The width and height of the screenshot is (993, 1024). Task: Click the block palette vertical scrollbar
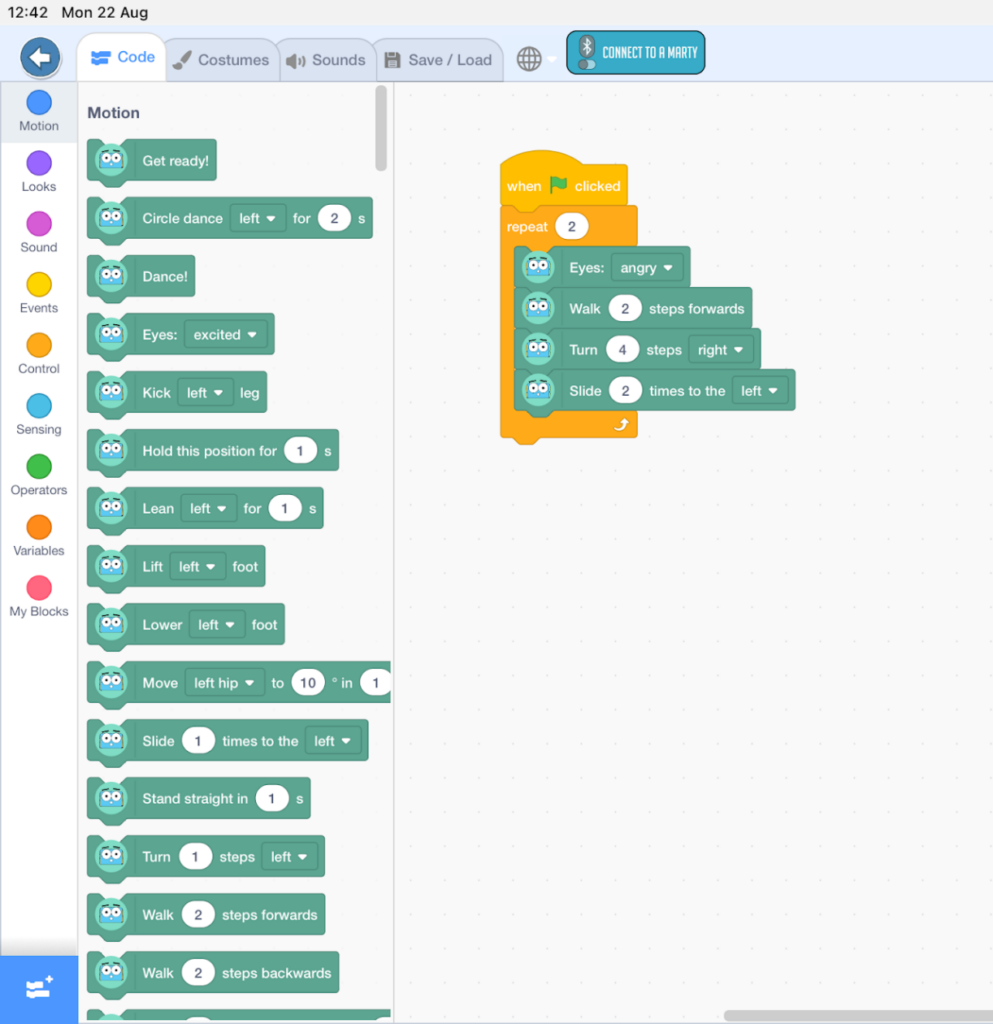click(381, 128)
